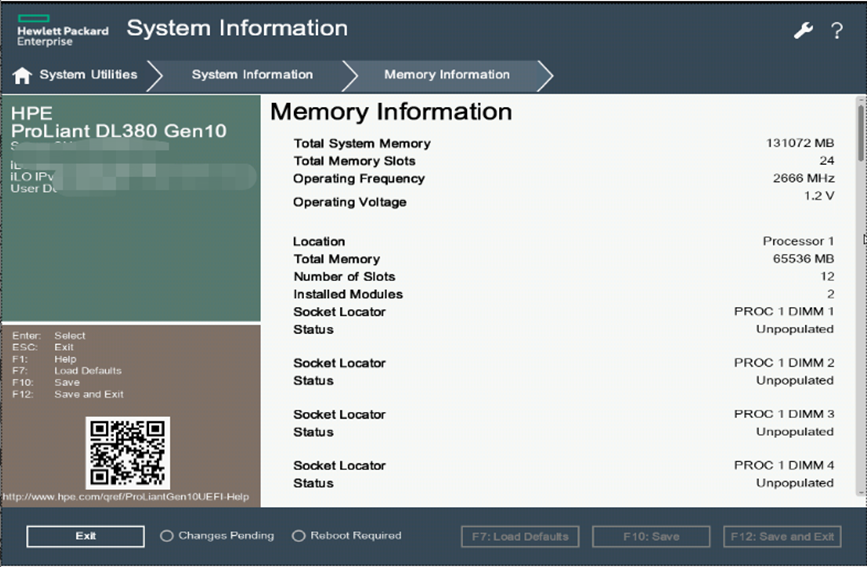Toggle the Changes Pending indicator
Viewport: 867px width, 567px height.
pos(167,536)
